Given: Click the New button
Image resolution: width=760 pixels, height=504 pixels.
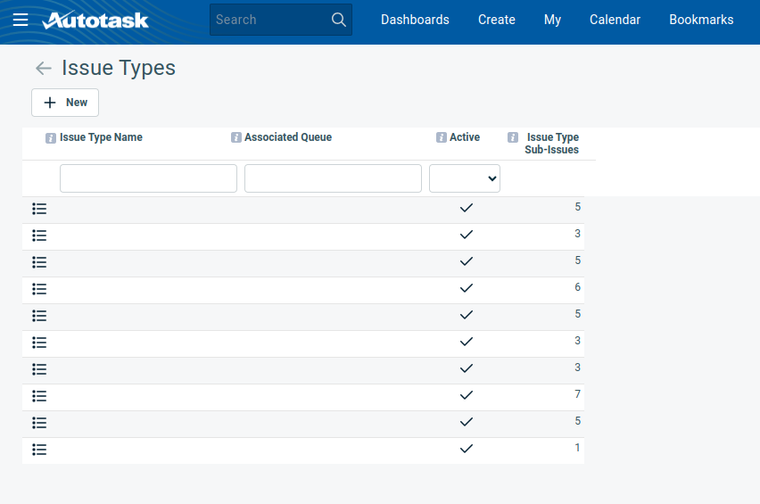Looking at the screenshot, I should (65, 102).
